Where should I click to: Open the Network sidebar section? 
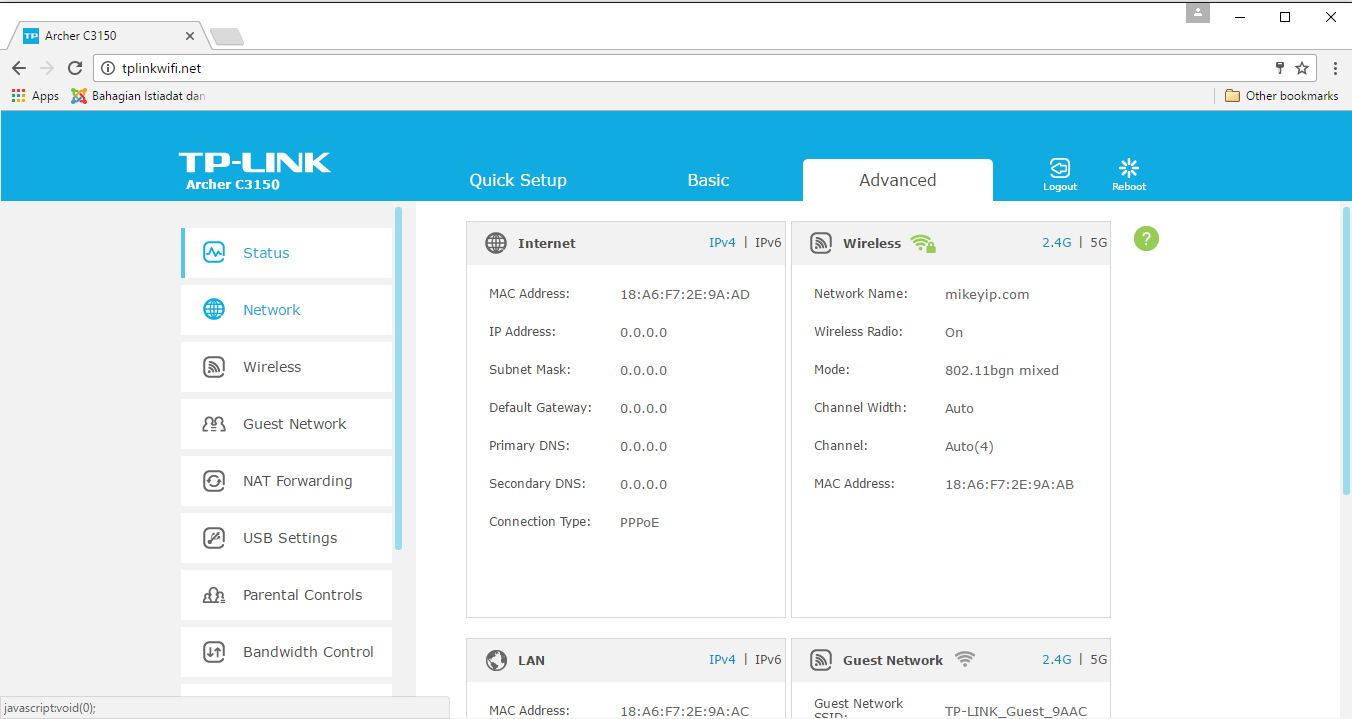point(287,310)
